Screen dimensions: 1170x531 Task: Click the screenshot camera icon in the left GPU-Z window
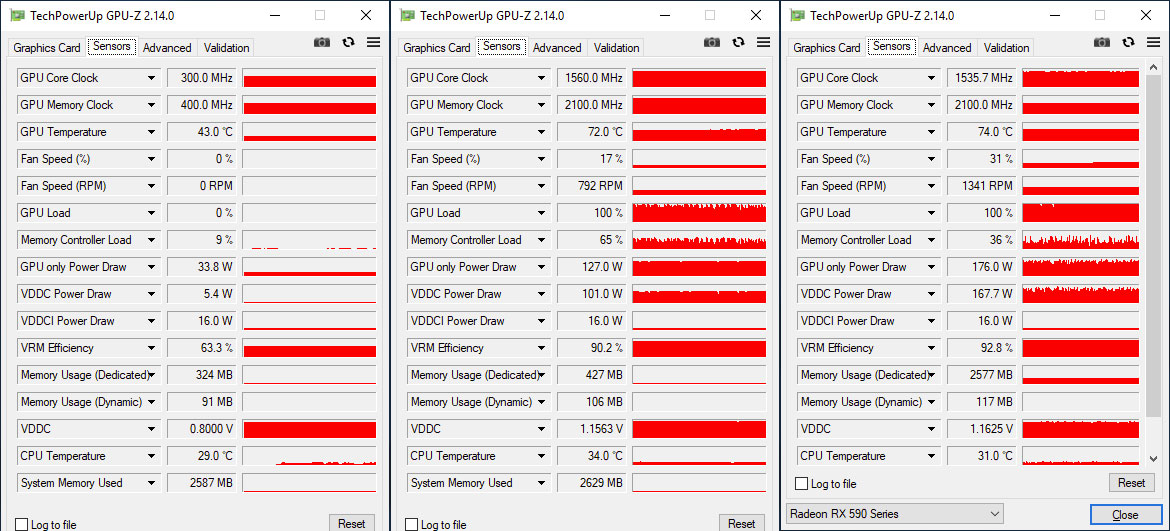click(x=322, y=42)
